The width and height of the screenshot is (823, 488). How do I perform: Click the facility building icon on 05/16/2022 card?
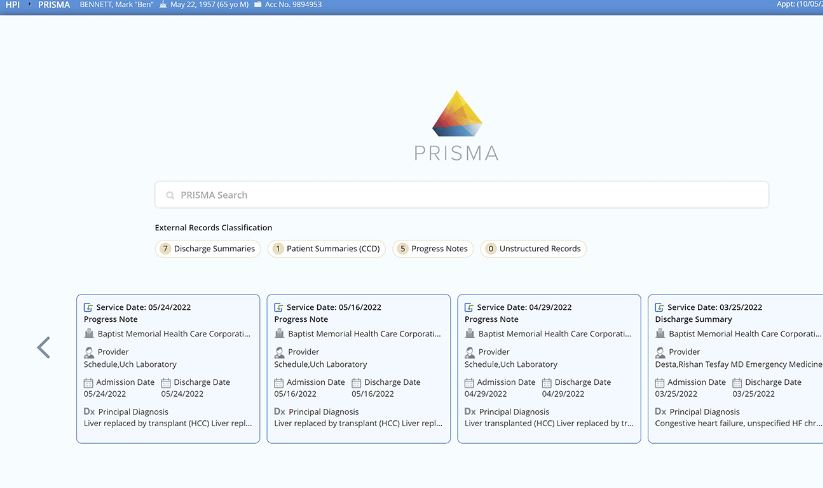point(279,333)
